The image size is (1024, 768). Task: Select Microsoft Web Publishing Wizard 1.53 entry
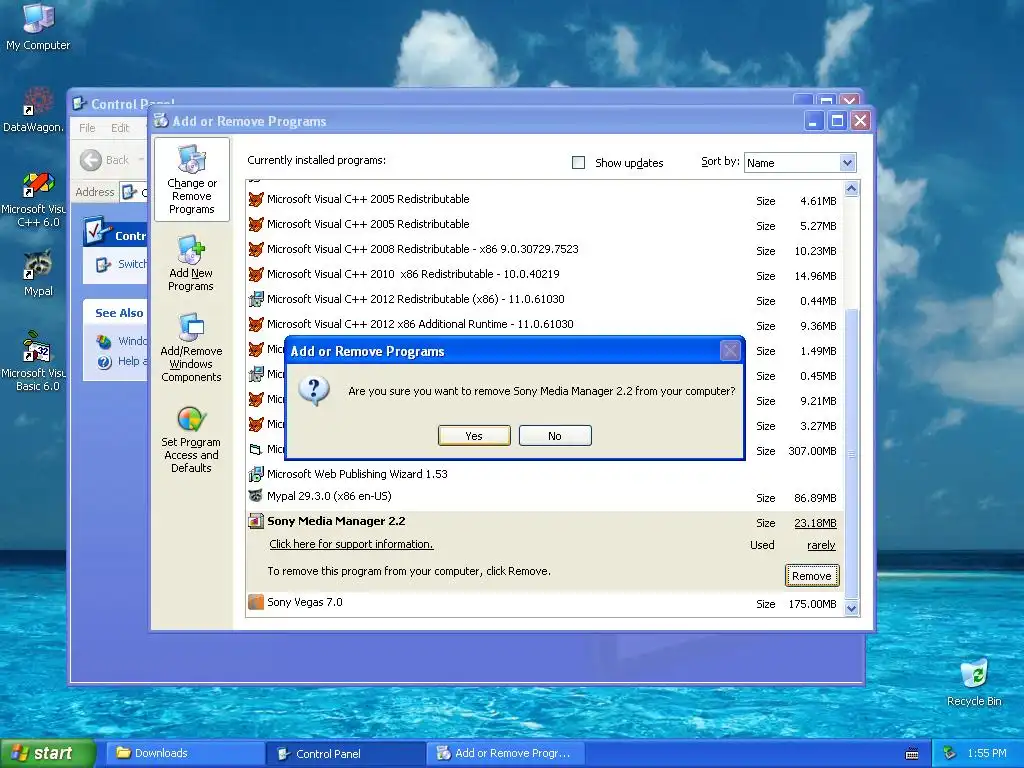coord(545,474)
